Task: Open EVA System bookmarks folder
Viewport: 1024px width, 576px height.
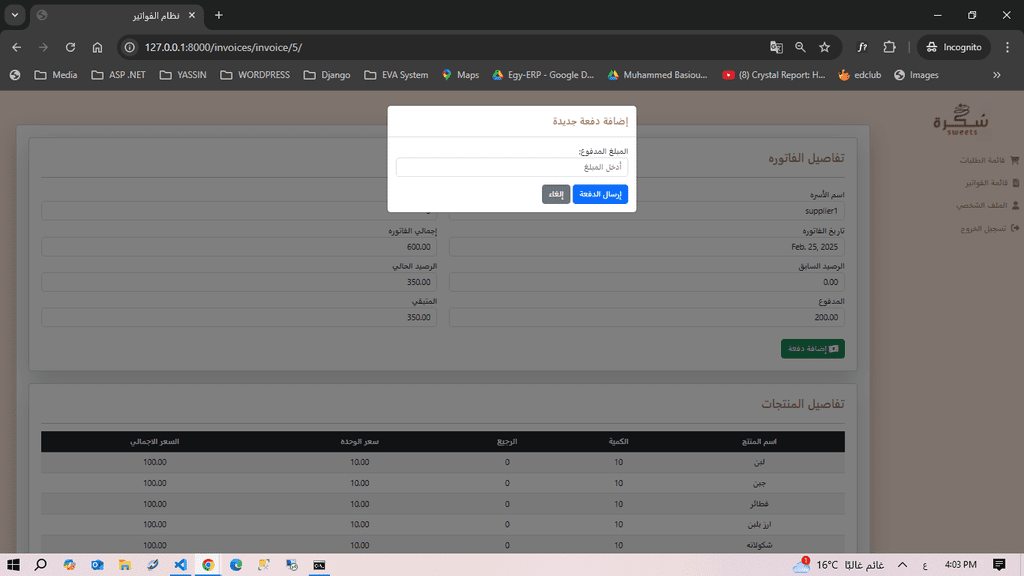Action: [x=396, y=75]
